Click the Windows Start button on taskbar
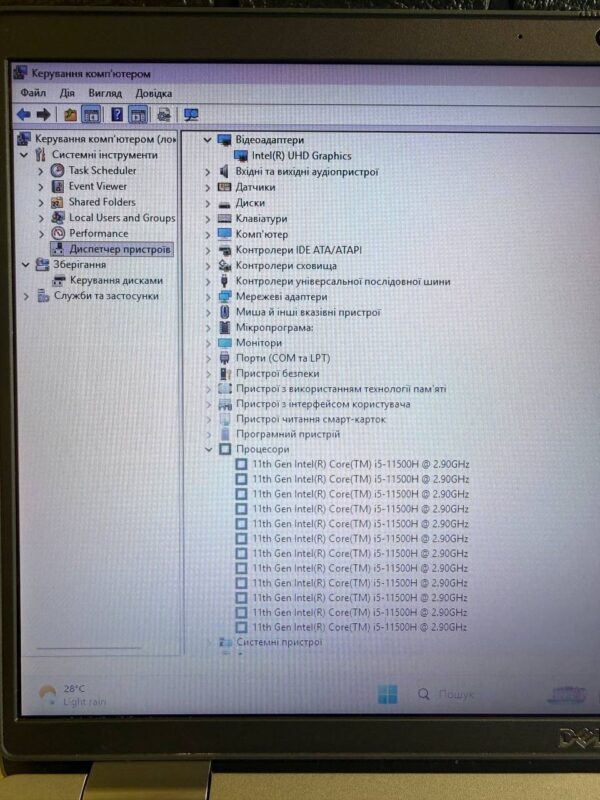This screenshot has height=800, width=600. 387,694
